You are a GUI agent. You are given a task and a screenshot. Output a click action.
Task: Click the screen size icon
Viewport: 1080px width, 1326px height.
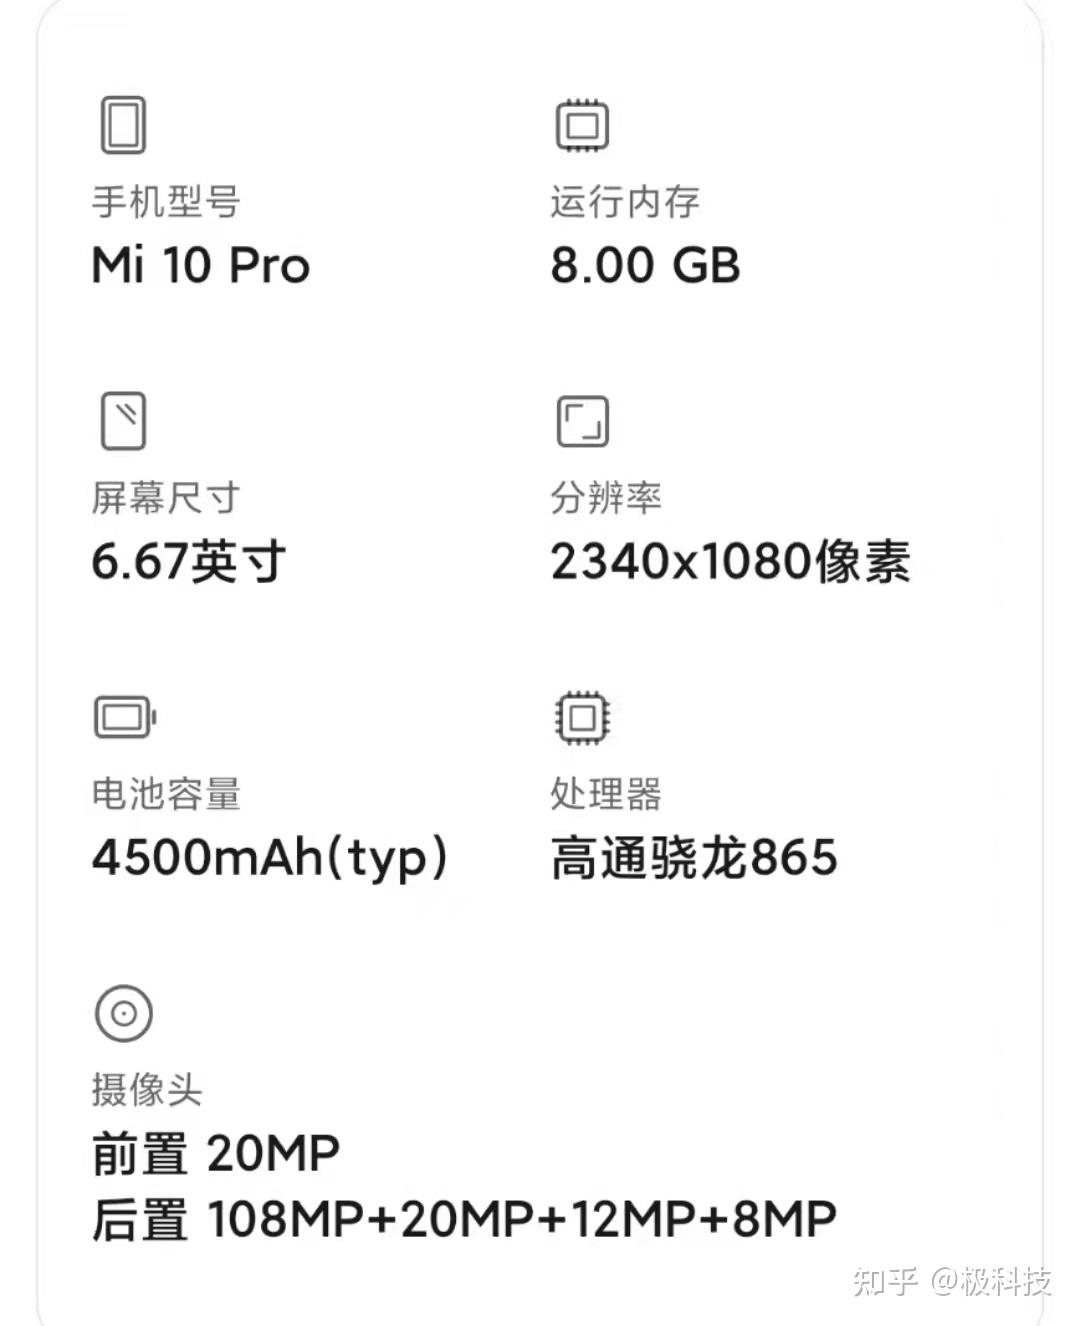click(x=123, y=421)
